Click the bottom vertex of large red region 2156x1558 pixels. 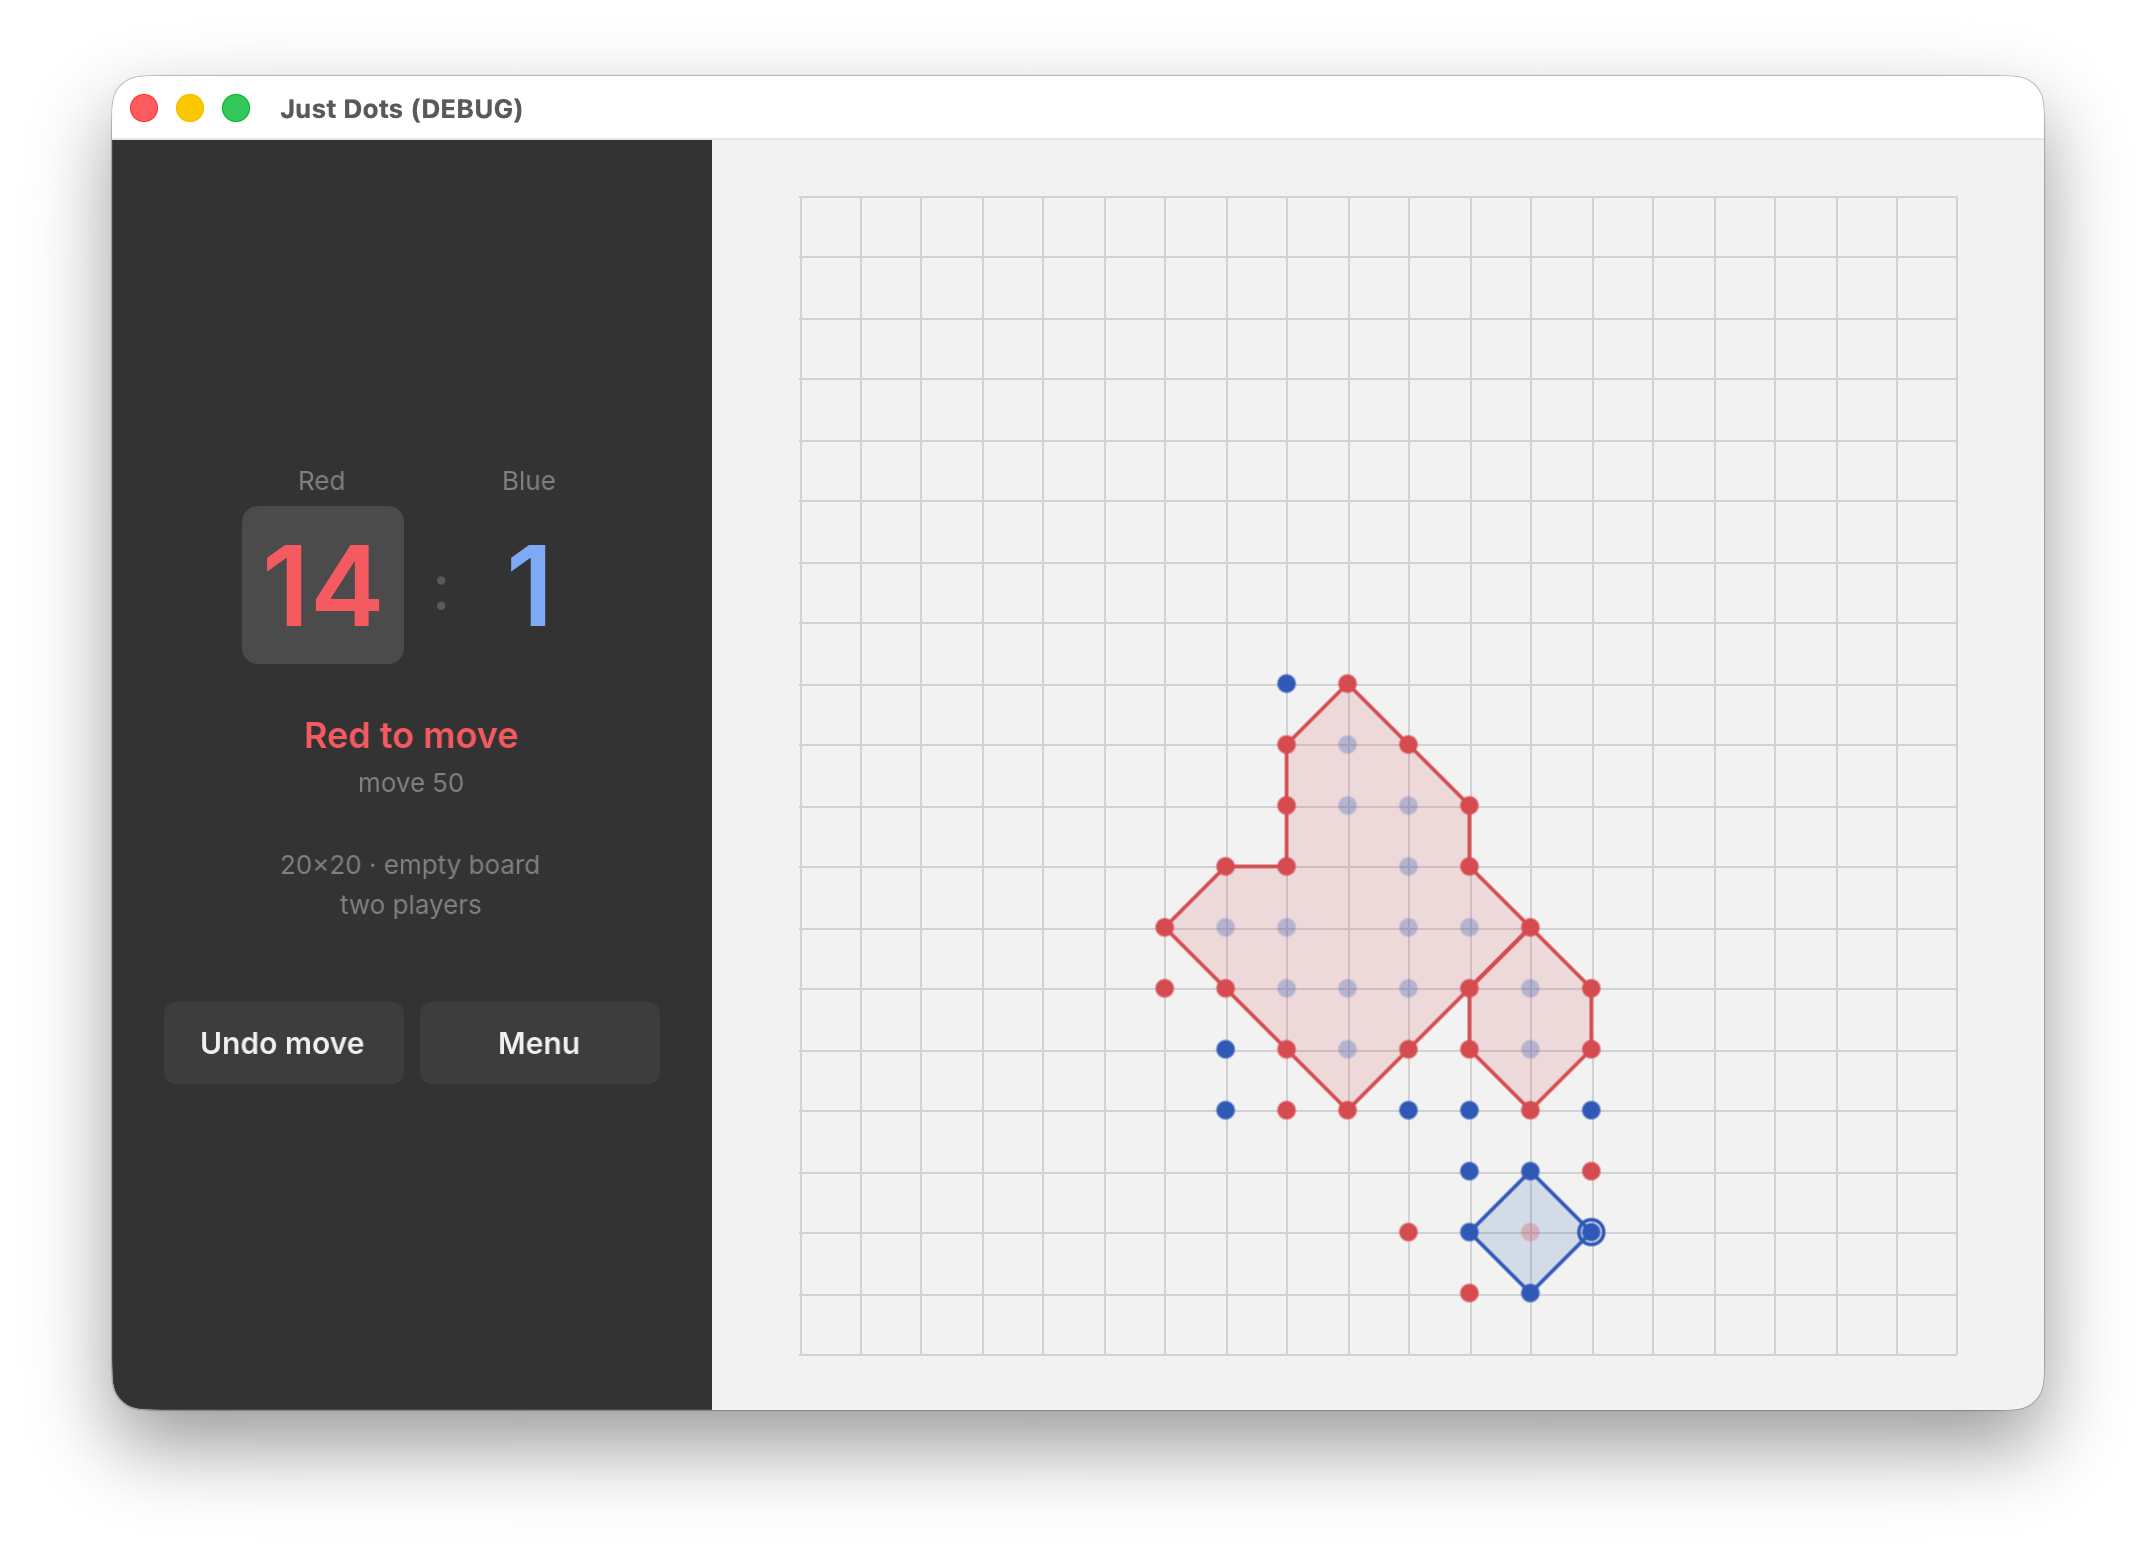(x=1347, y=1110)
